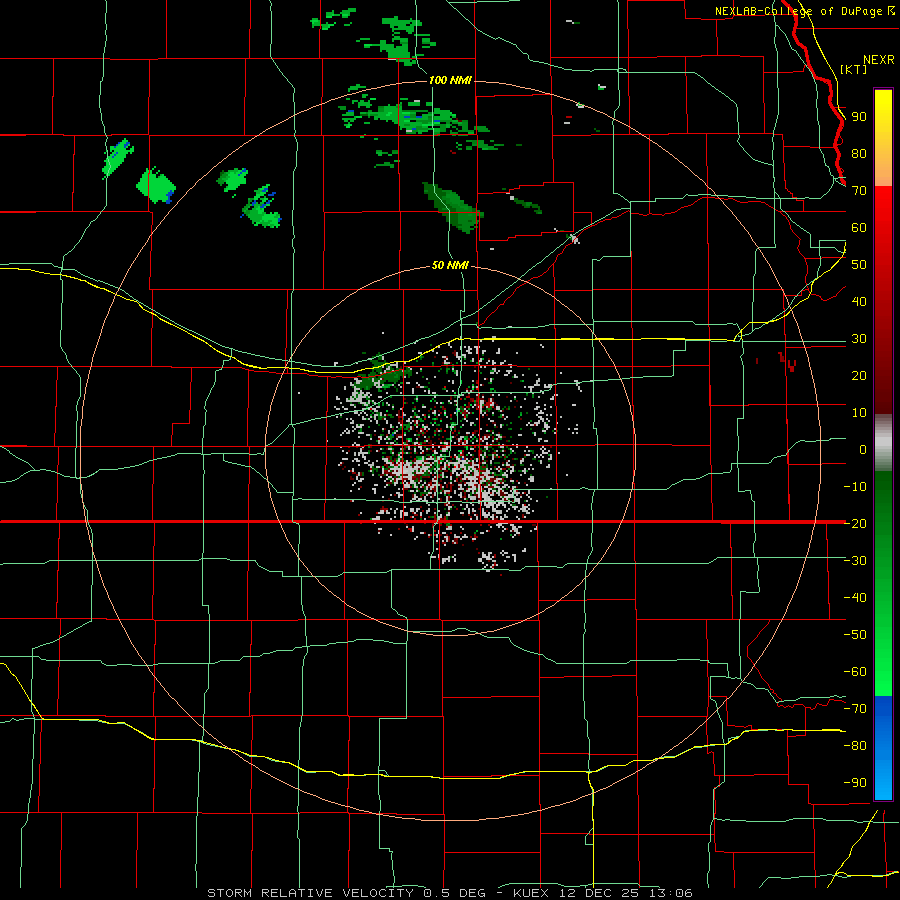The height and width of the screenshot is (900, 900).
Task: Click the -20 value on the velocity scale
Action: tap(855, 524)
